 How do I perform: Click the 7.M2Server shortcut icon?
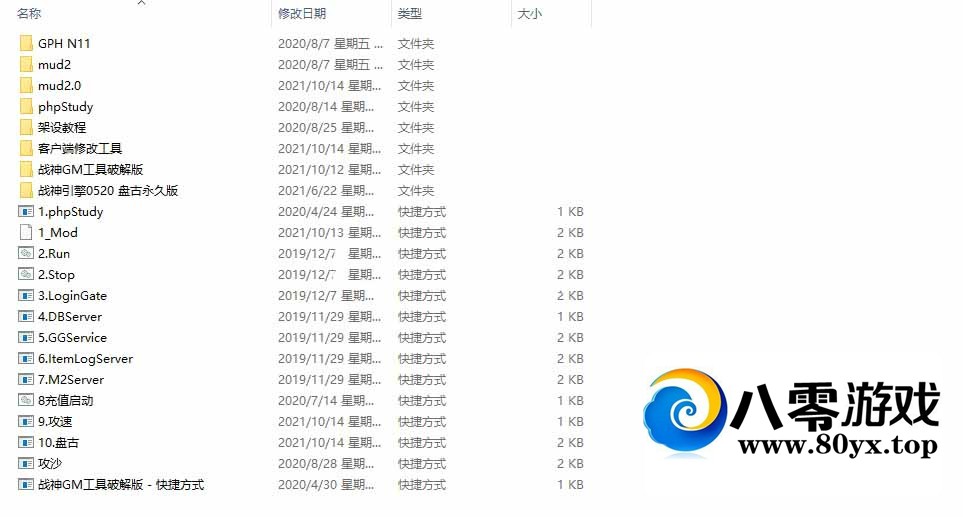26,379
